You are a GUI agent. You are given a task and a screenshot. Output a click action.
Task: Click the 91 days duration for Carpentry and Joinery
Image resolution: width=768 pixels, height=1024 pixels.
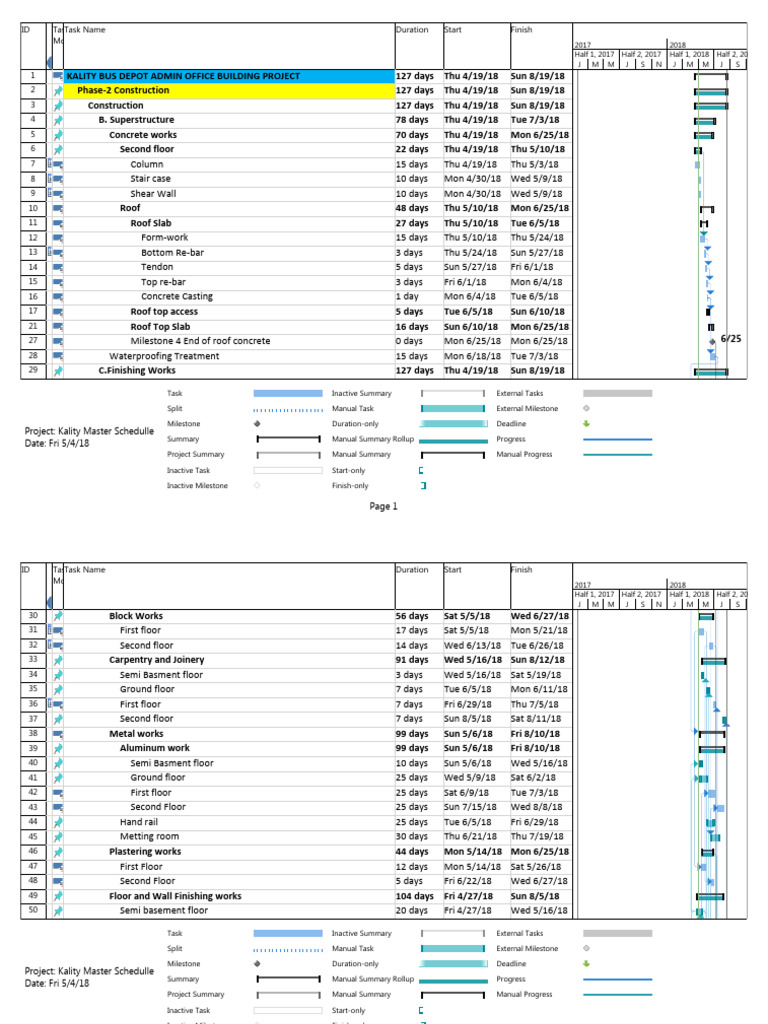point(412,660)
